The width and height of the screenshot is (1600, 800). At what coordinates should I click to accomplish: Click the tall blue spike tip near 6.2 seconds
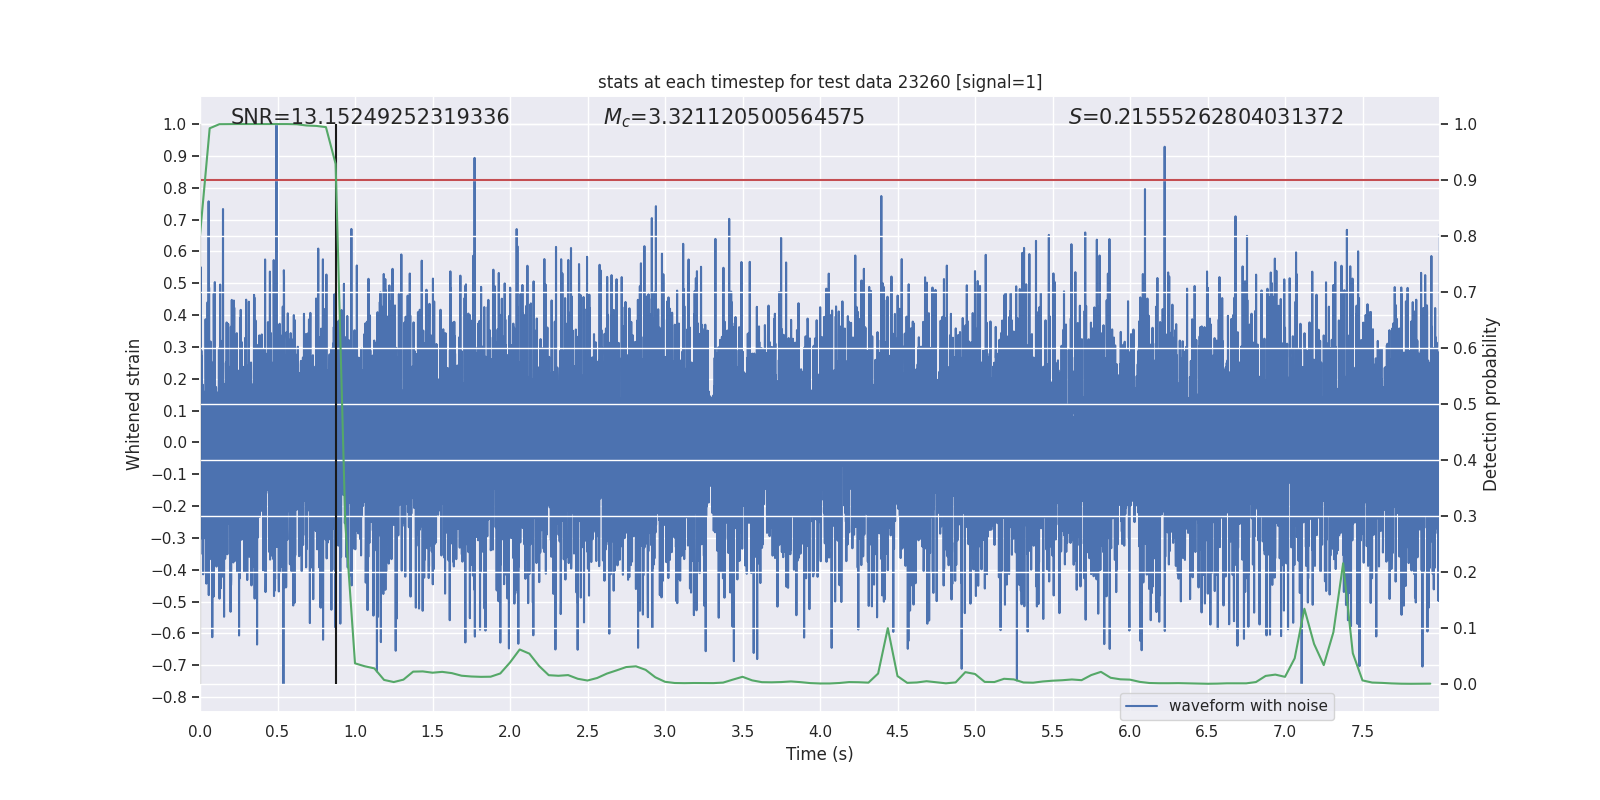click(x=1164, y=148)
